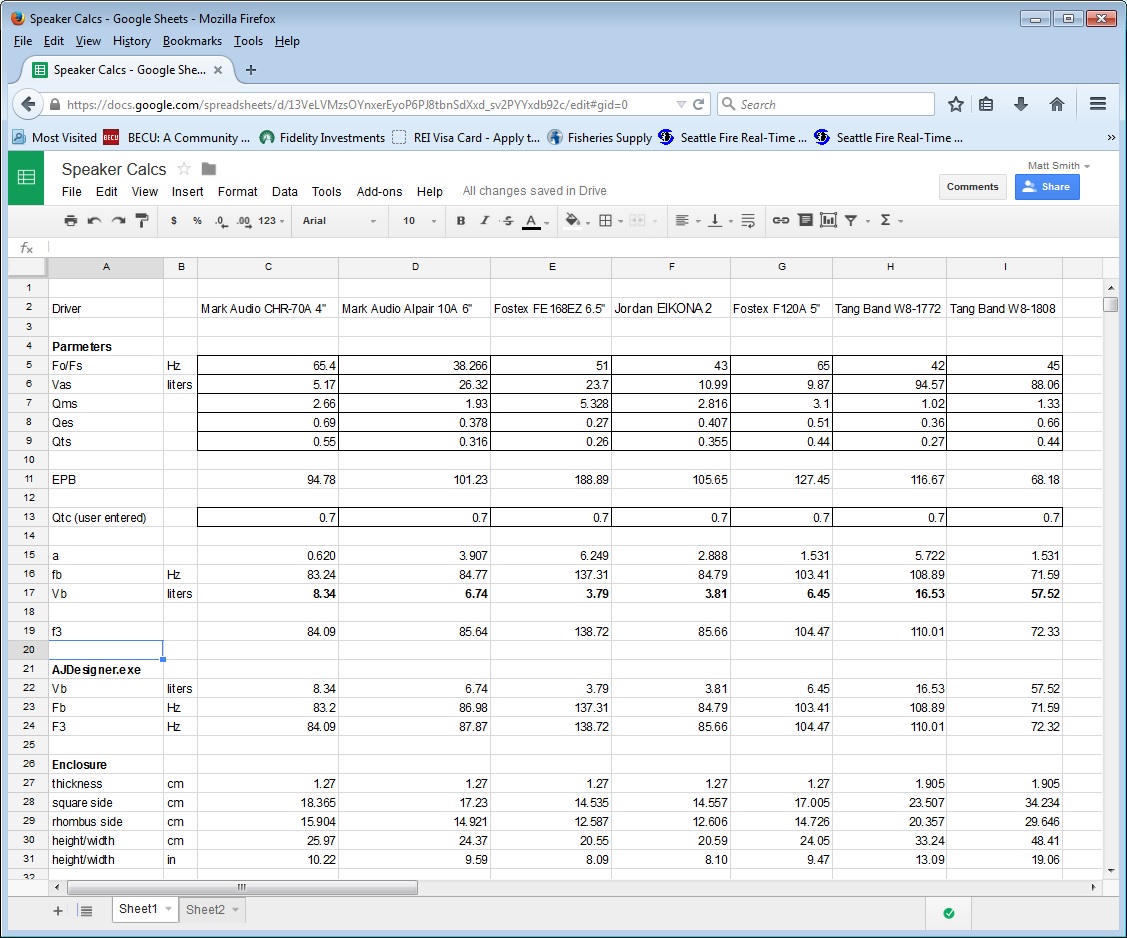The image size is (1127, 938).
Task: Open vertical align dropdown
Action: 720,221
